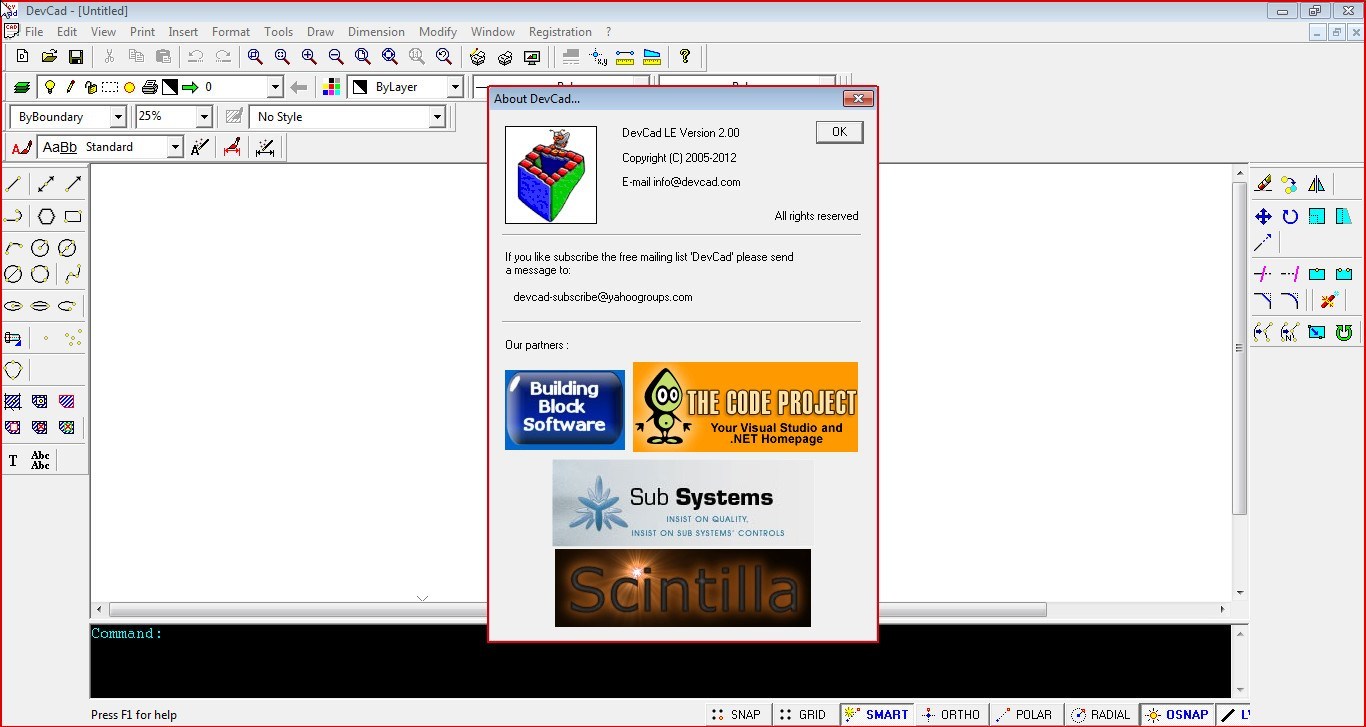Open the ByLayer color dropdown
Viewport: 1366px width, 727px height.
pyautogui.click(x=455, y=87)
